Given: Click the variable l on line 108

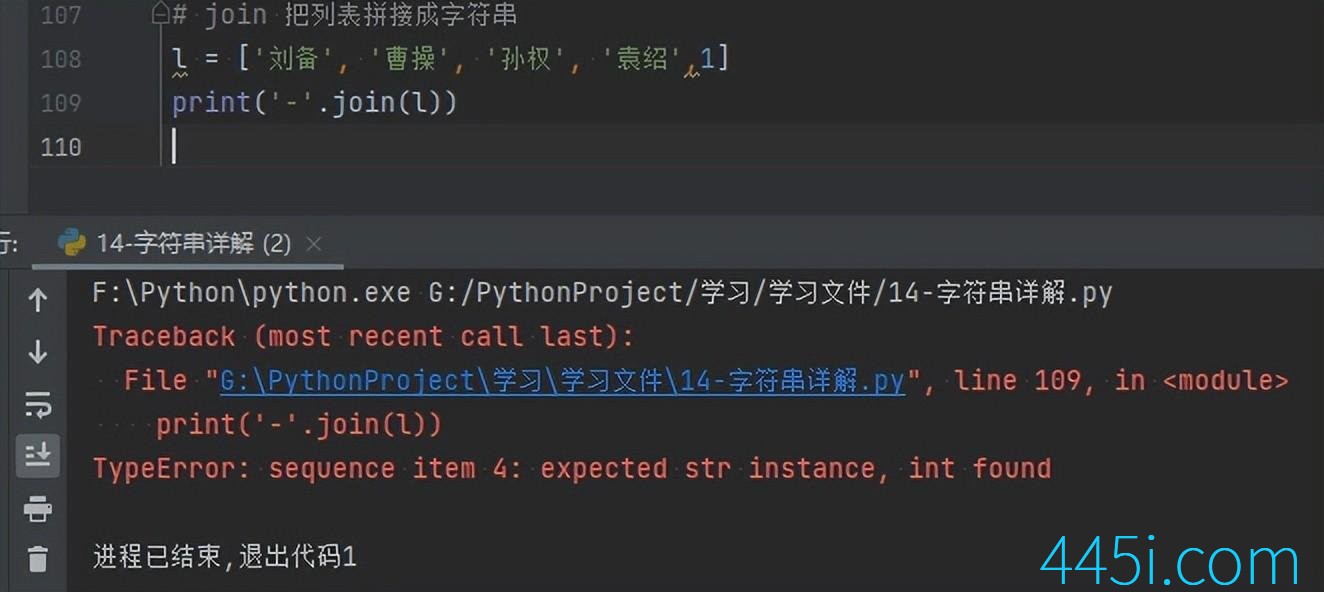Looking at the screenshot, I should tap(179, 59).
